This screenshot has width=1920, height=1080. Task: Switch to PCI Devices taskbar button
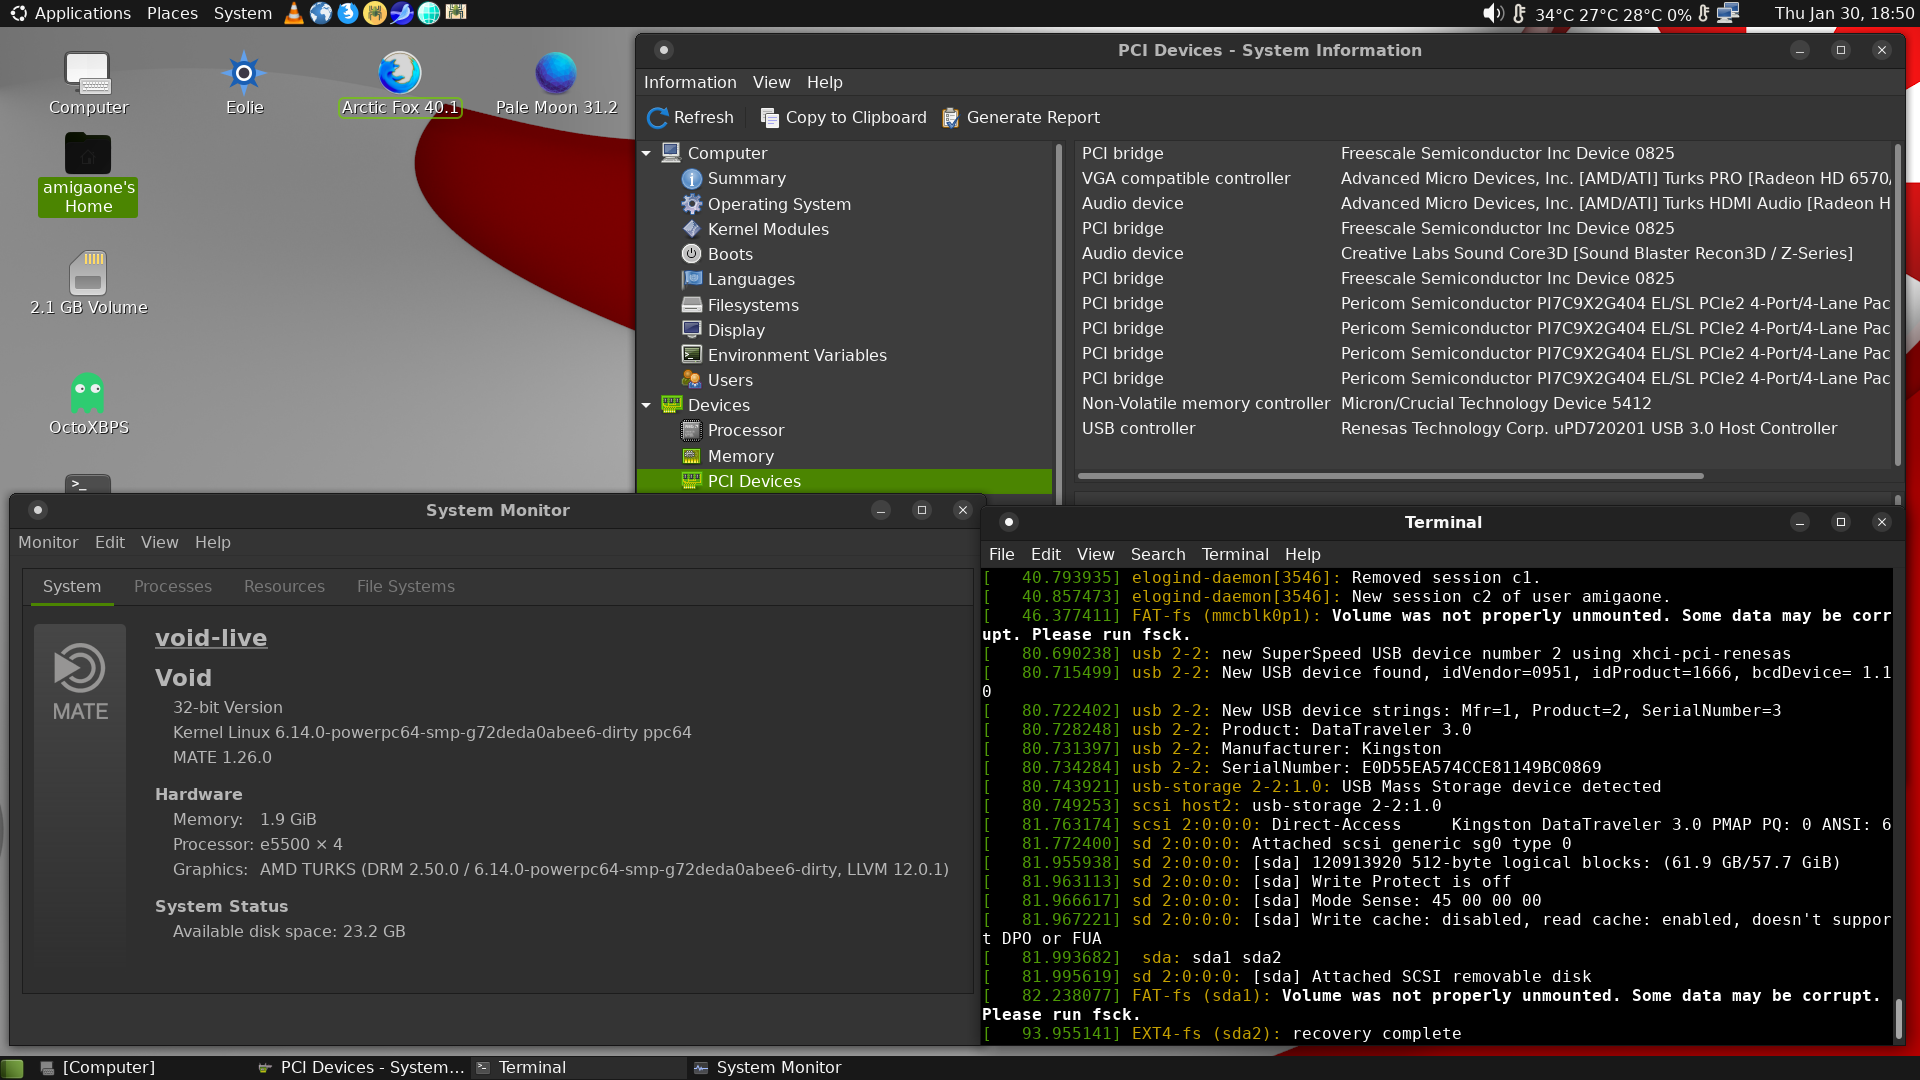coord(360,1067)
